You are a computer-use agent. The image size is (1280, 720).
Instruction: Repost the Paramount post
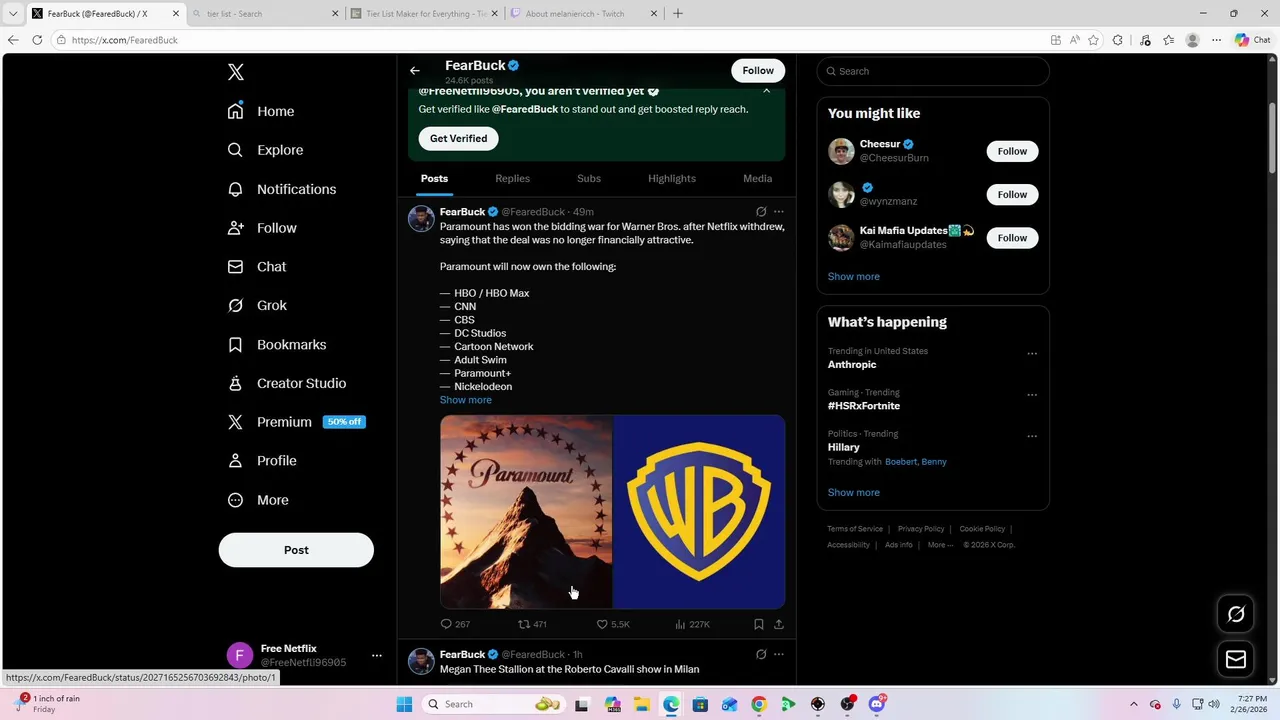pos(532,624)
